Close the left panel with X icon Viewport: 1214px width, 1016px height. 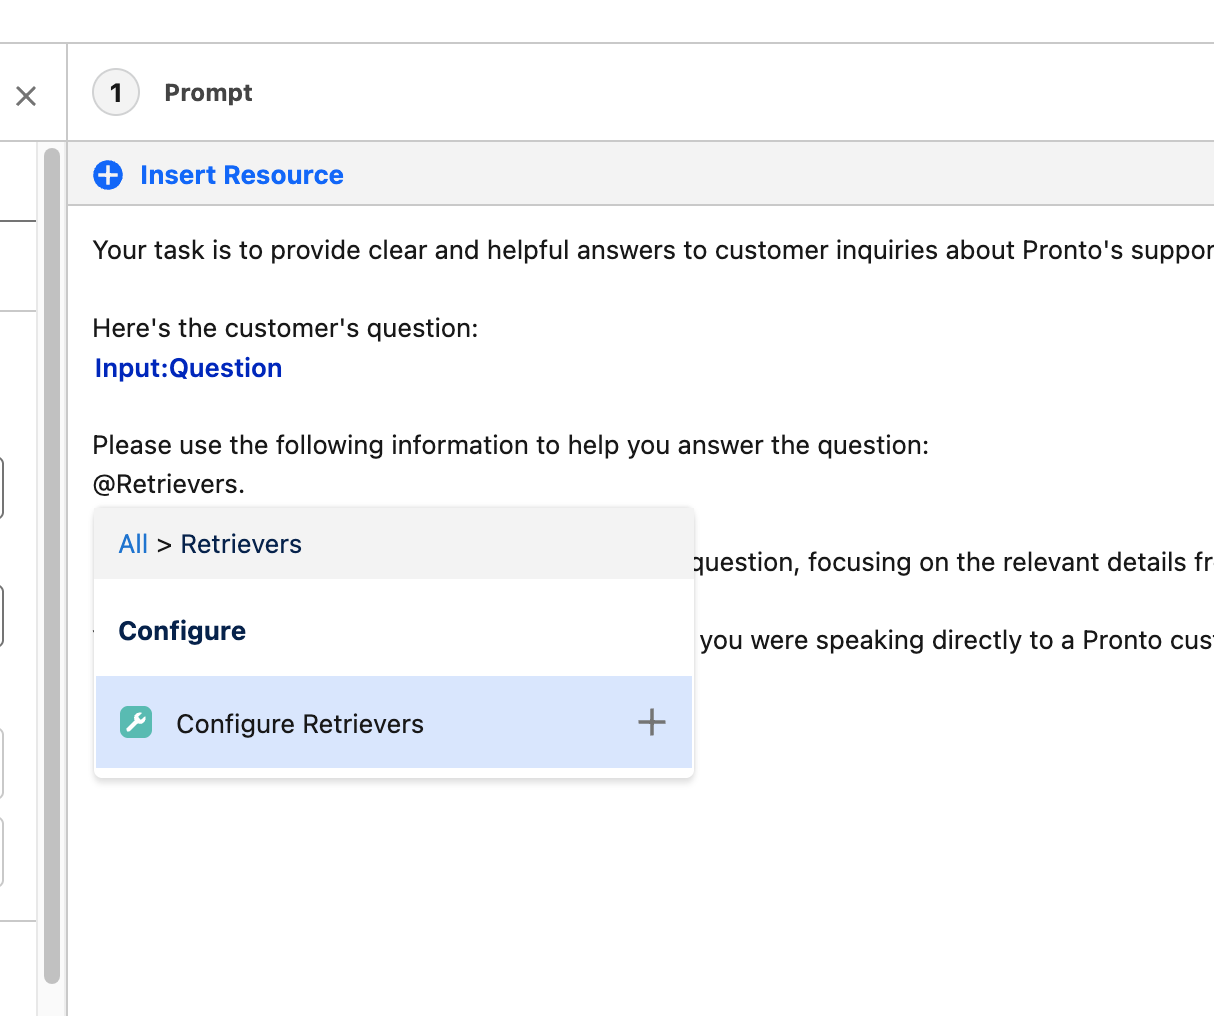point(26,96)
